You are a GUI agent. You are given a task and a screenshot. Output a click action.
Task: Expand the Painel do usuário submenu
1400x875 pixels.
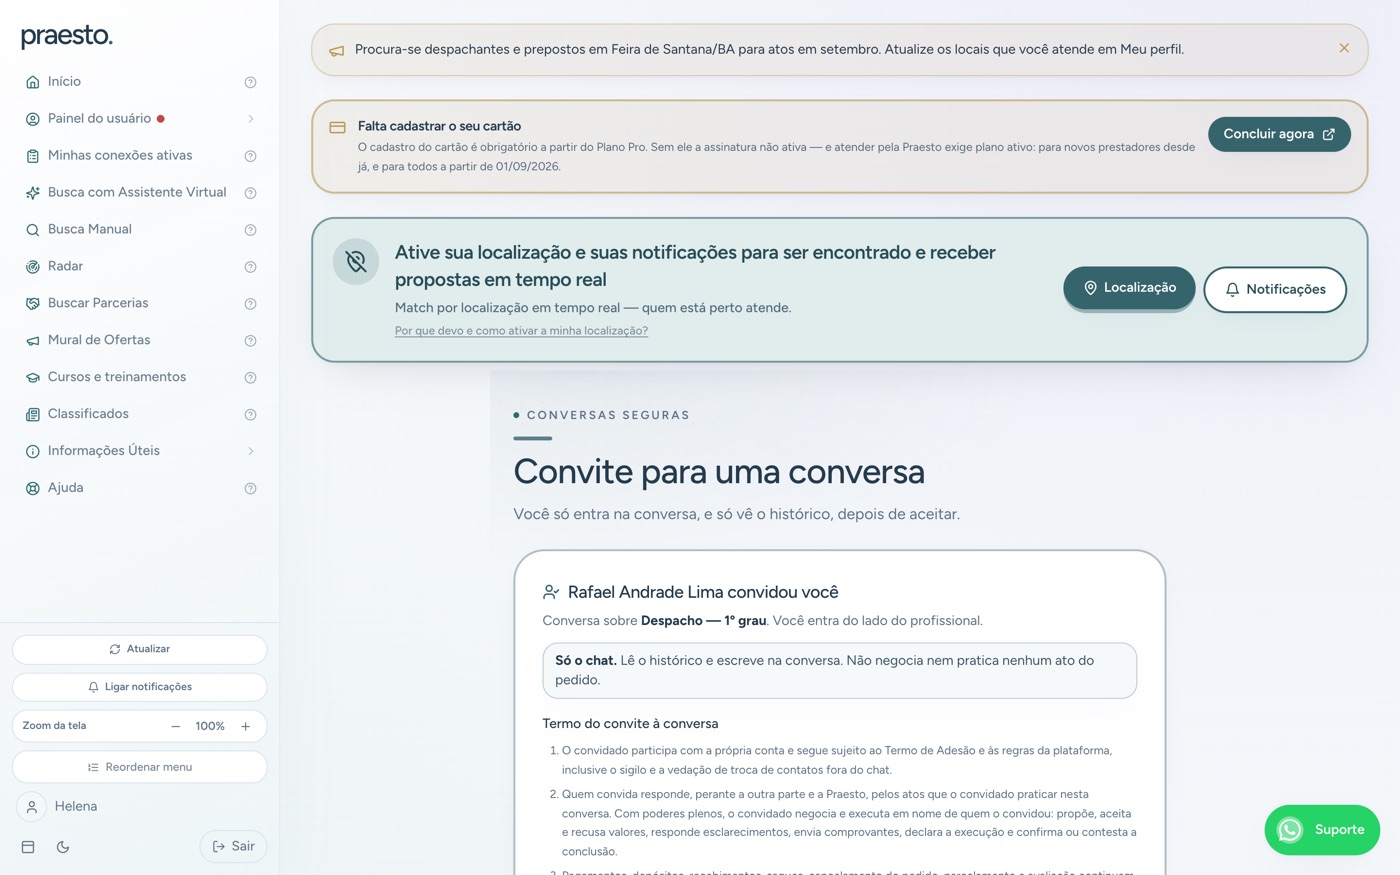coord(250,119)
